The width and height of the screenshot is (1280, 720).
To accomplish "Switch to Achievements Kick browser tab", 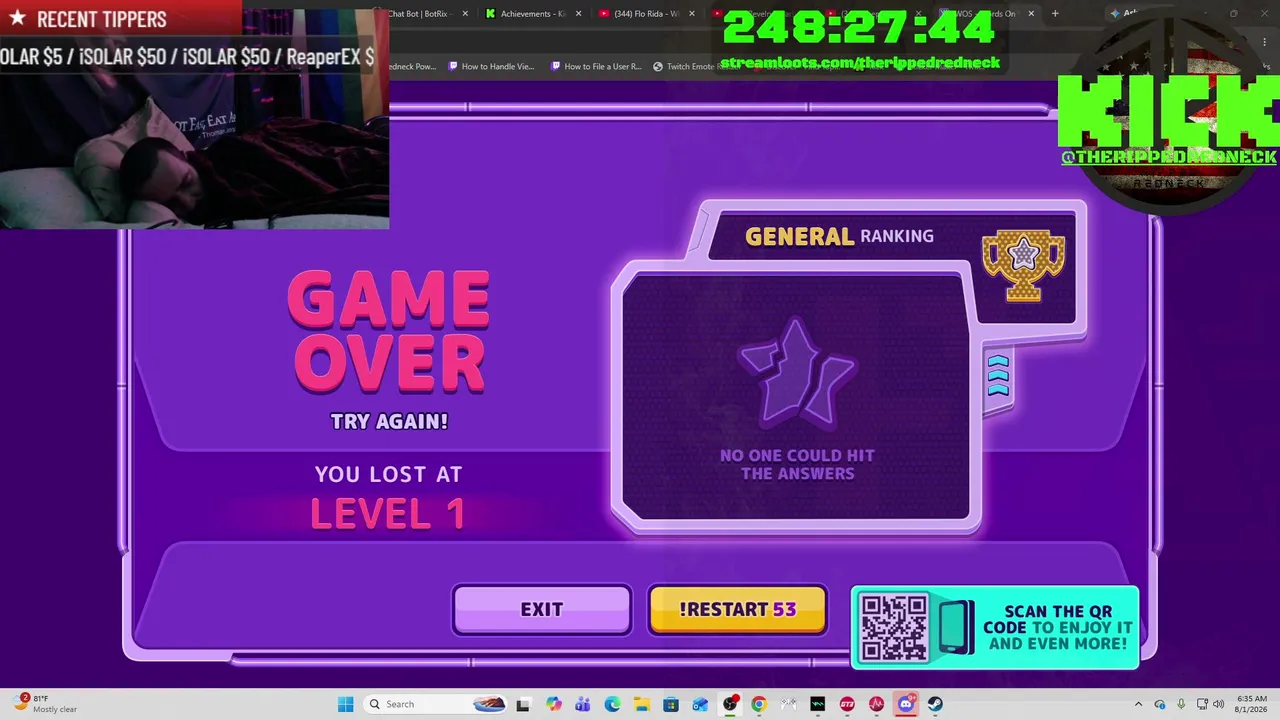I will click(x=531, y=14).
